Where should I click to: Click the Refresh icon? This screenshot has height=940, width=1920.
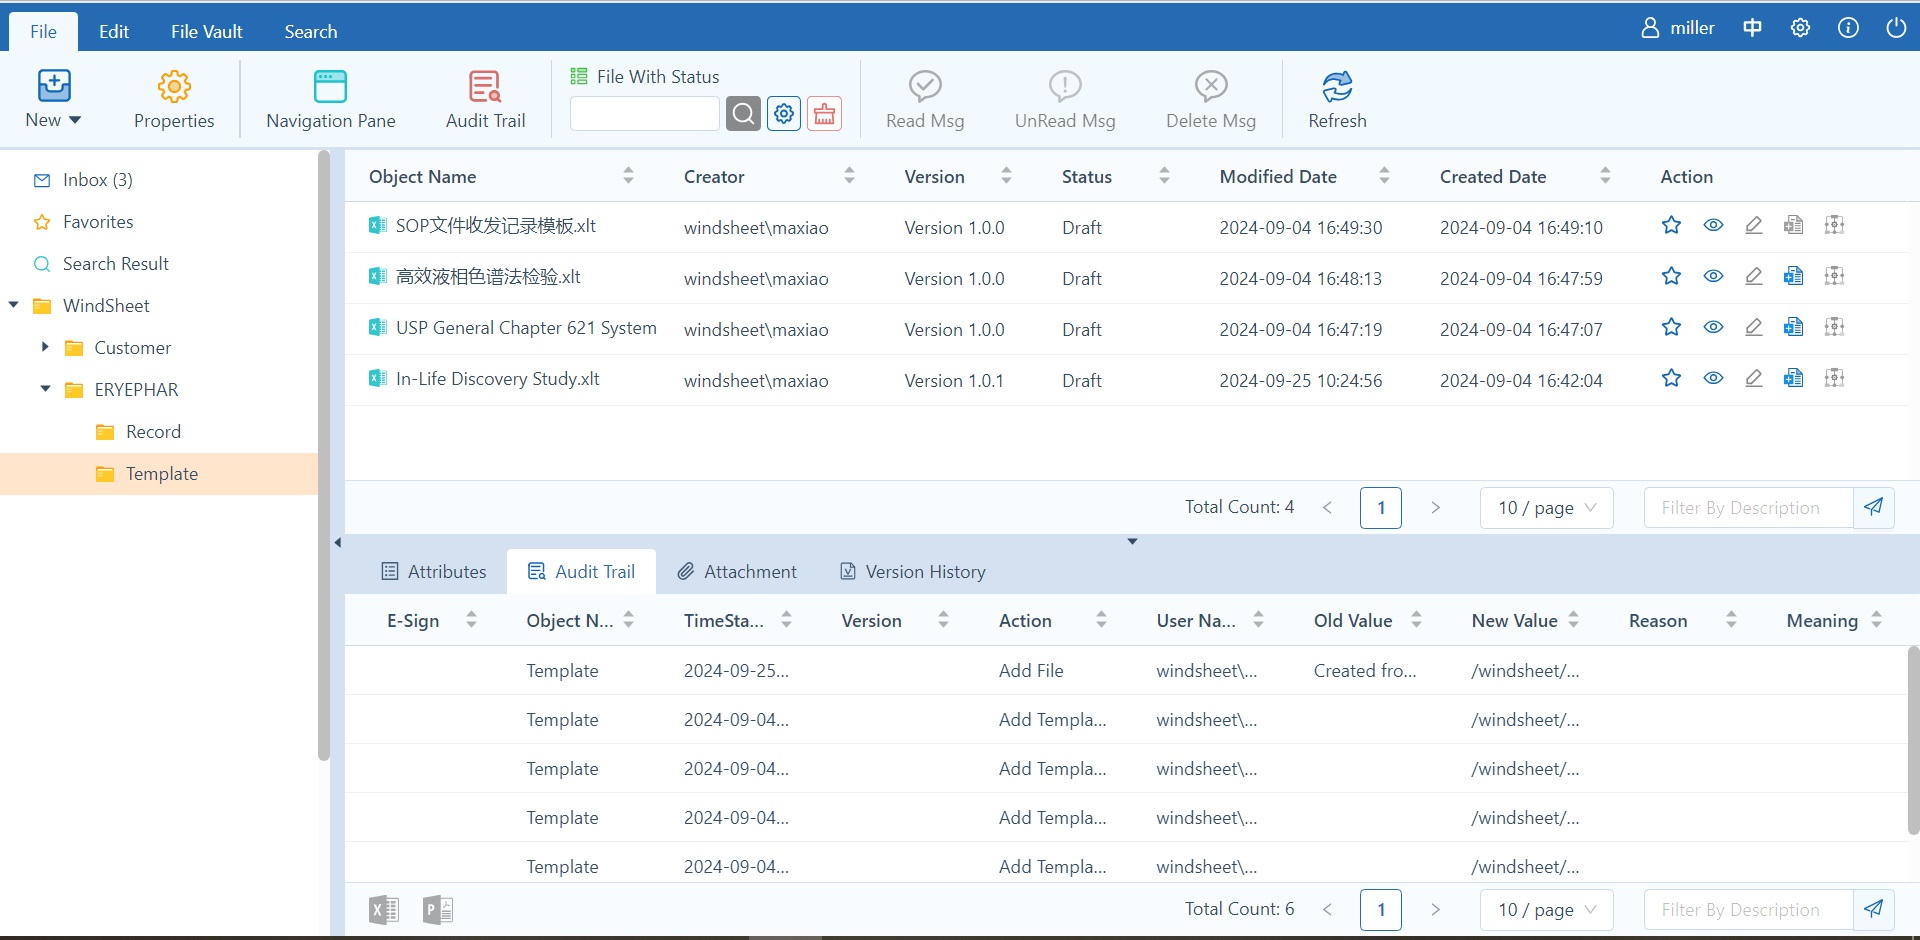tap(1336, 87)
